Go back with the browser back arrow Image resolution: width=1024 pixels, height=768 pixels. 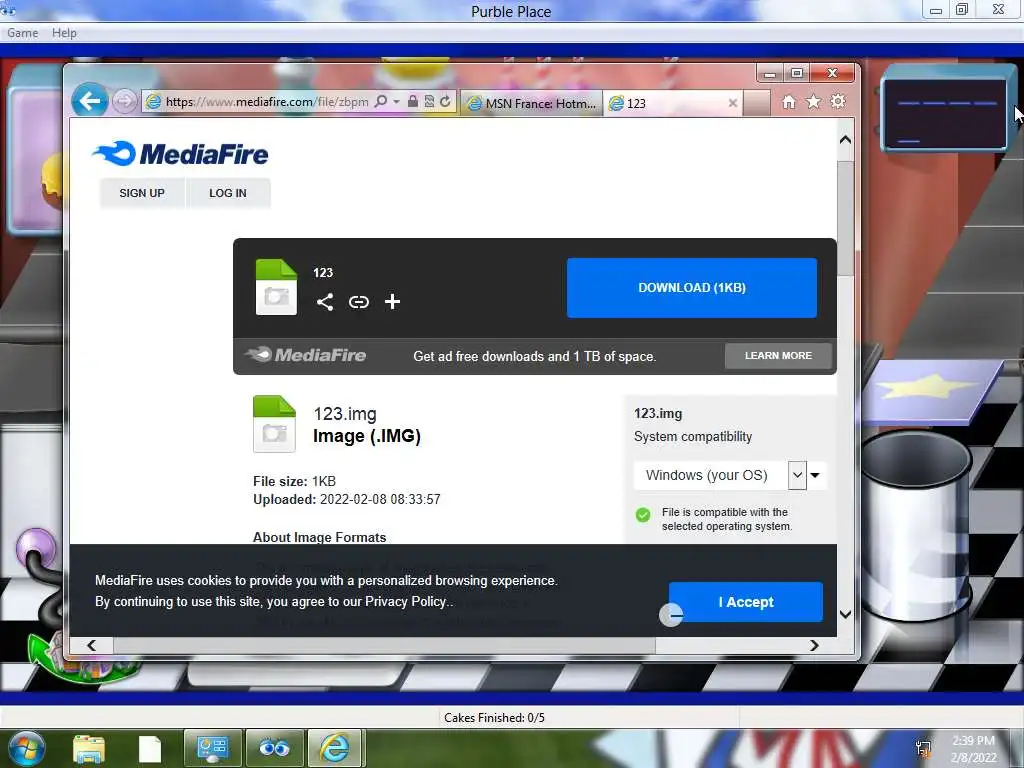(x=89, y=101)
